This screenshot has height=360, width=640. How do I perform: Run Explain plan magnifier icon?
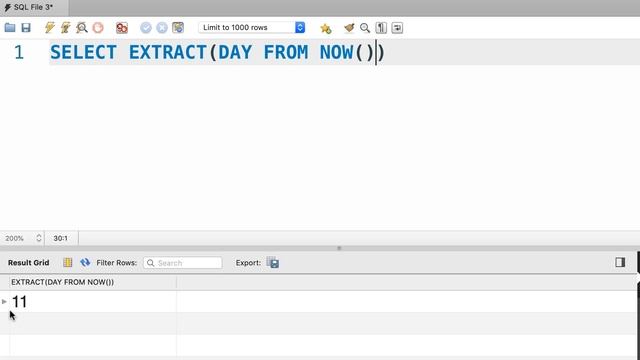(82, 28)
